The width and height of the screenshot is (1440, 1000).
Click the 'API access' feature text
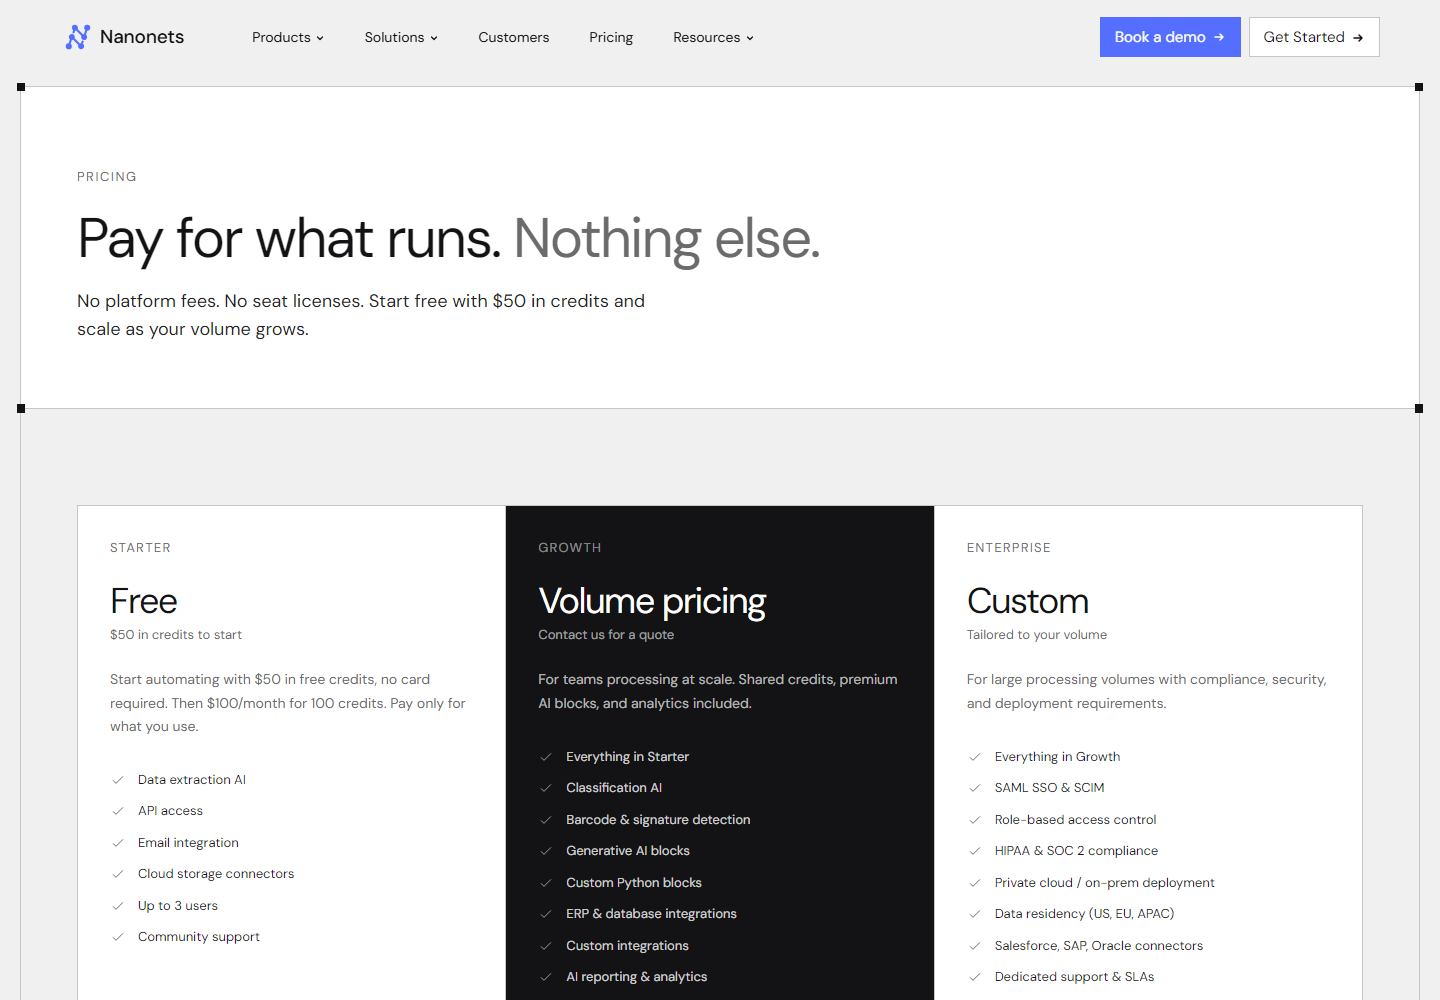(170, 811)
